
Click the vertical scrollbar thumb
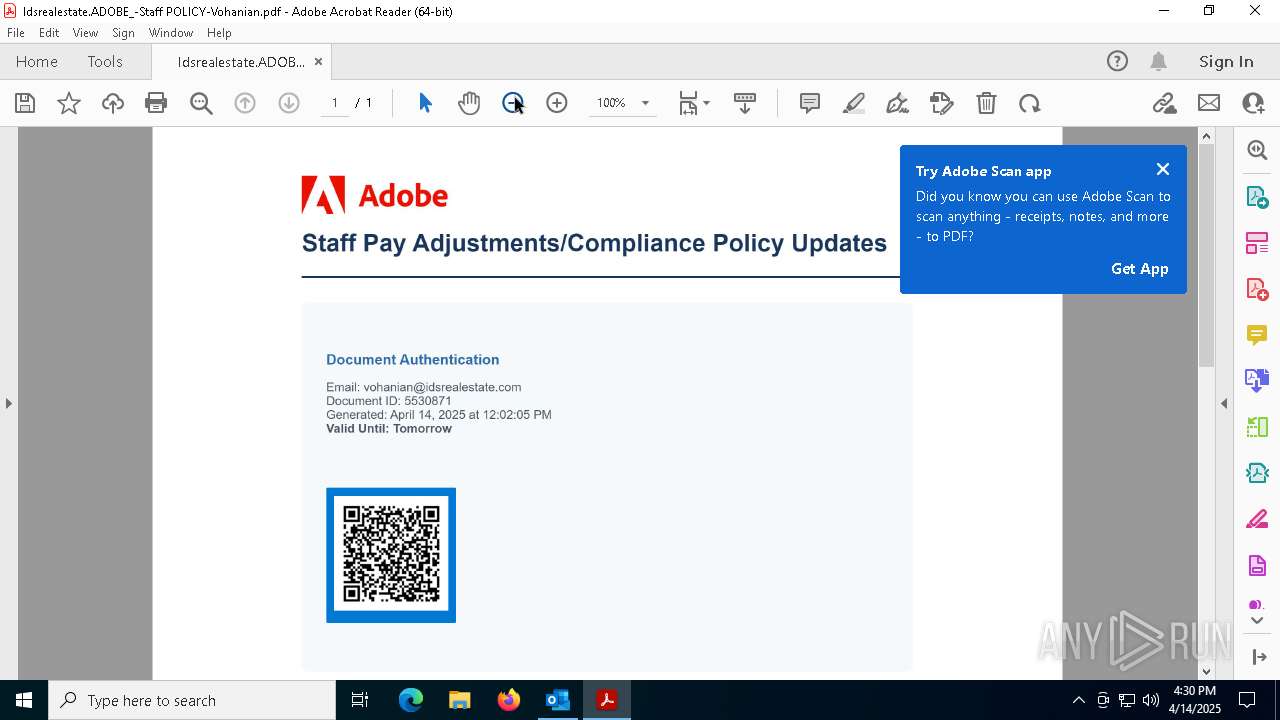[1206, 255]
